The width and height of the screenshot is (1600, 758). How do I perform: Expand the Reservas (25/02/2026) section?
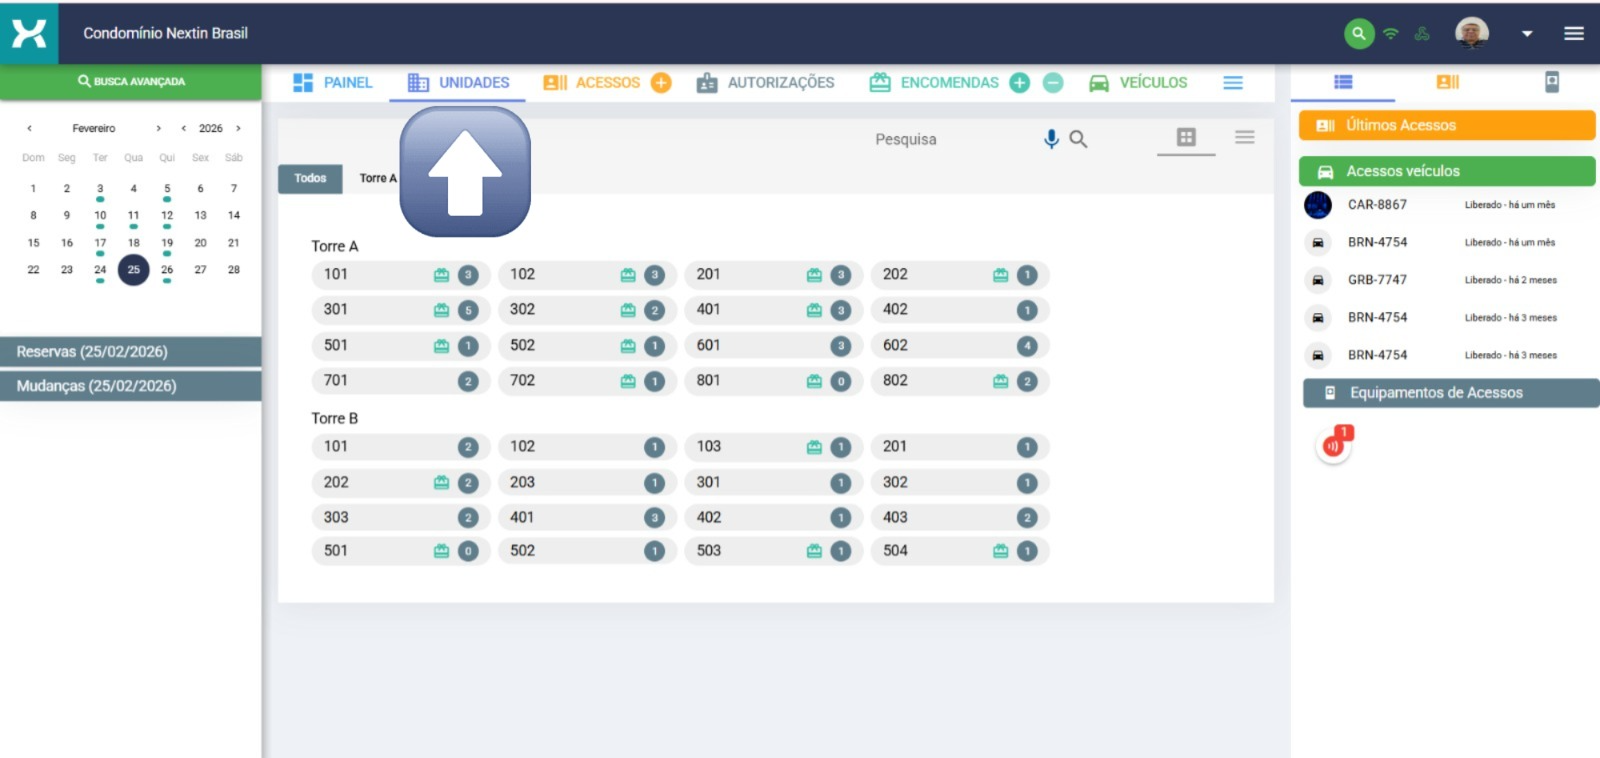pyautogui.click(x=131, y=352)
